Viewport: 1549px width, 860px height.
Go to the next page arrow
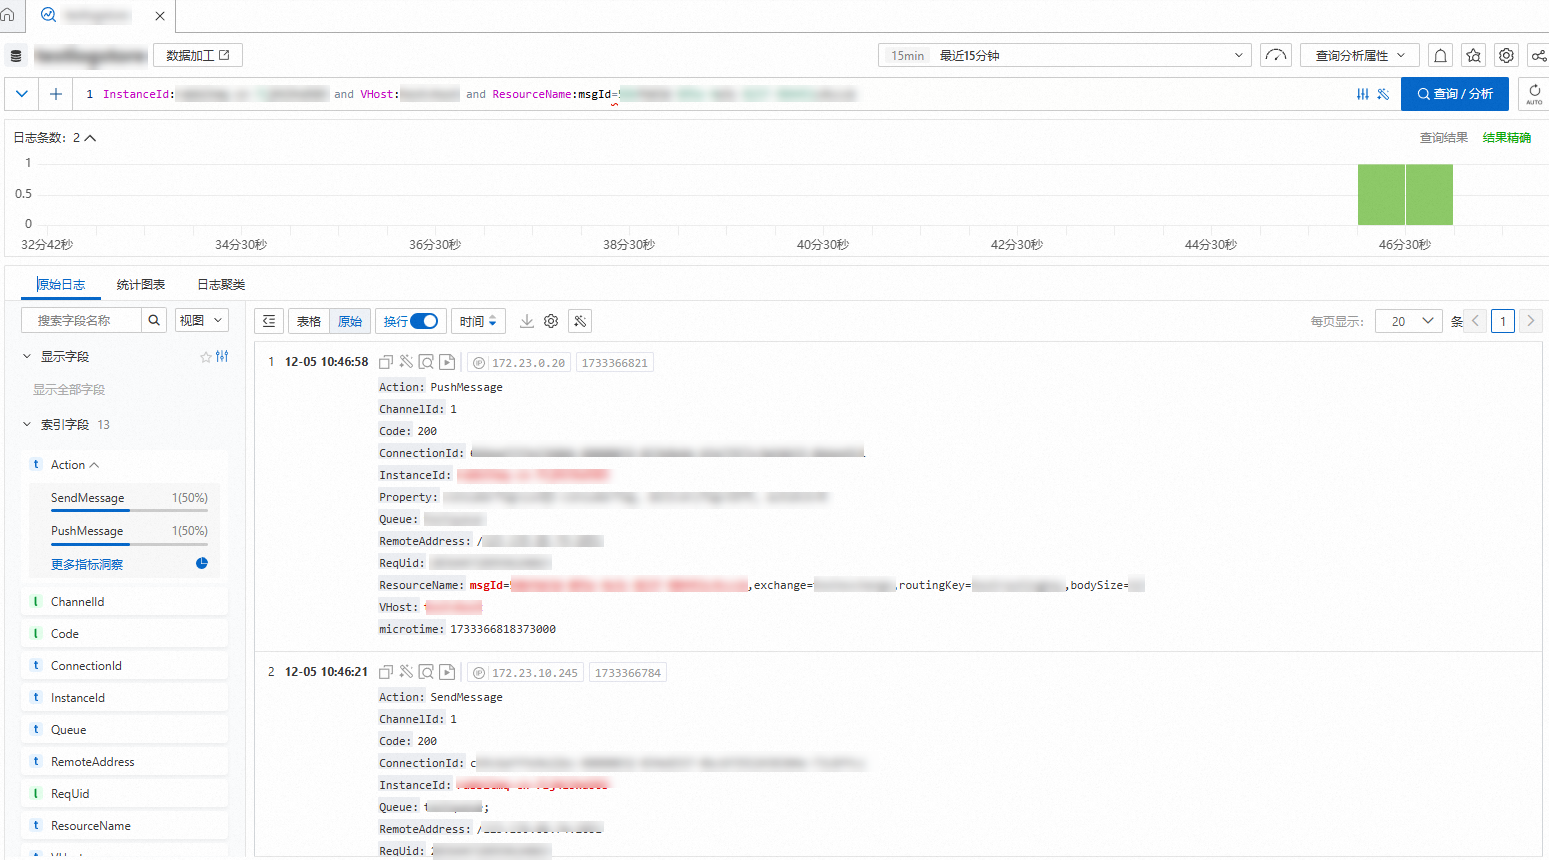(x=1530, y=321)
